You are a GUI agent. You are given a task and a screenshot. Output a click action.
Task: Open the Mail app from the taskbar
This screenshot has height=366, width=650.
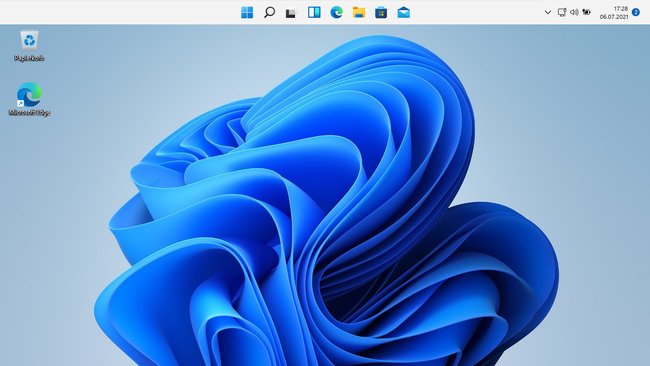pos(403,12)
